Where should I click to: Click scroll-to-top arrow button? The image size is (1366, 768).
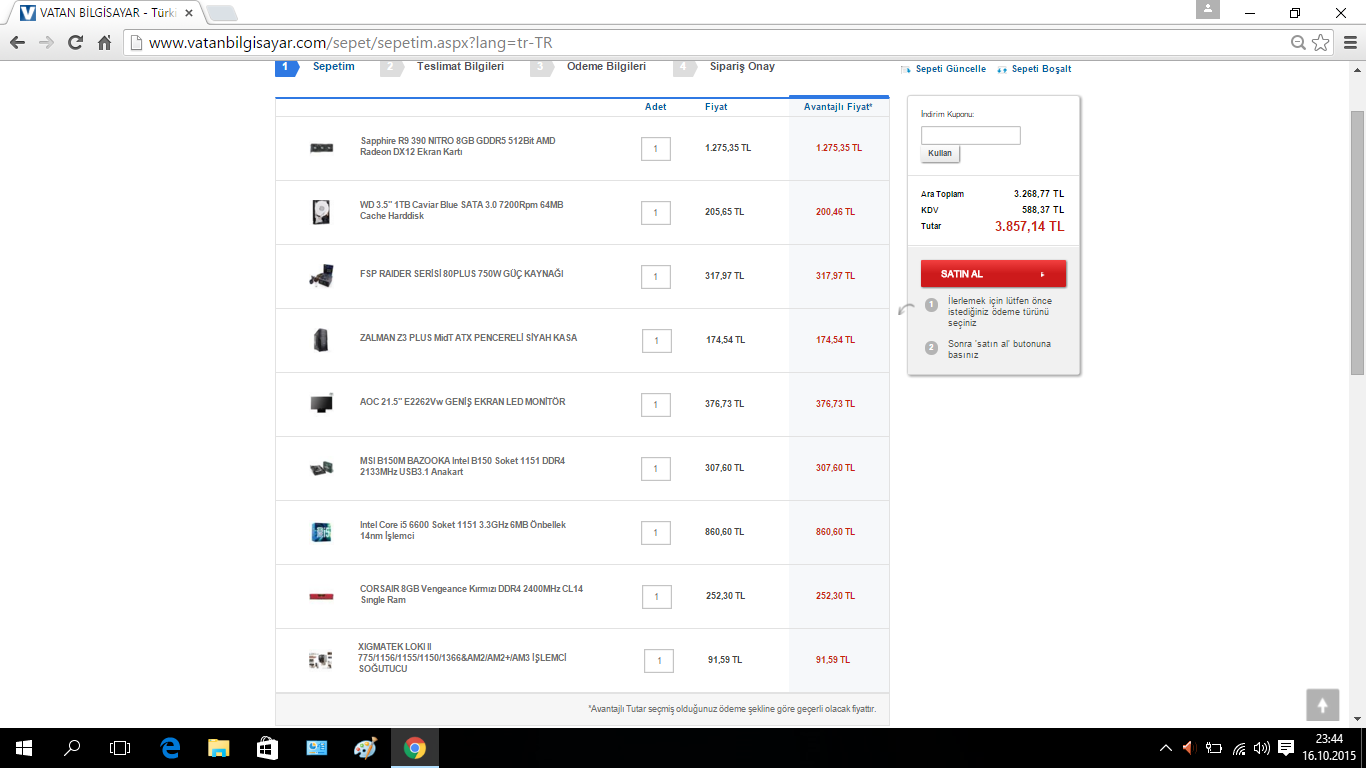(1322, 705)
